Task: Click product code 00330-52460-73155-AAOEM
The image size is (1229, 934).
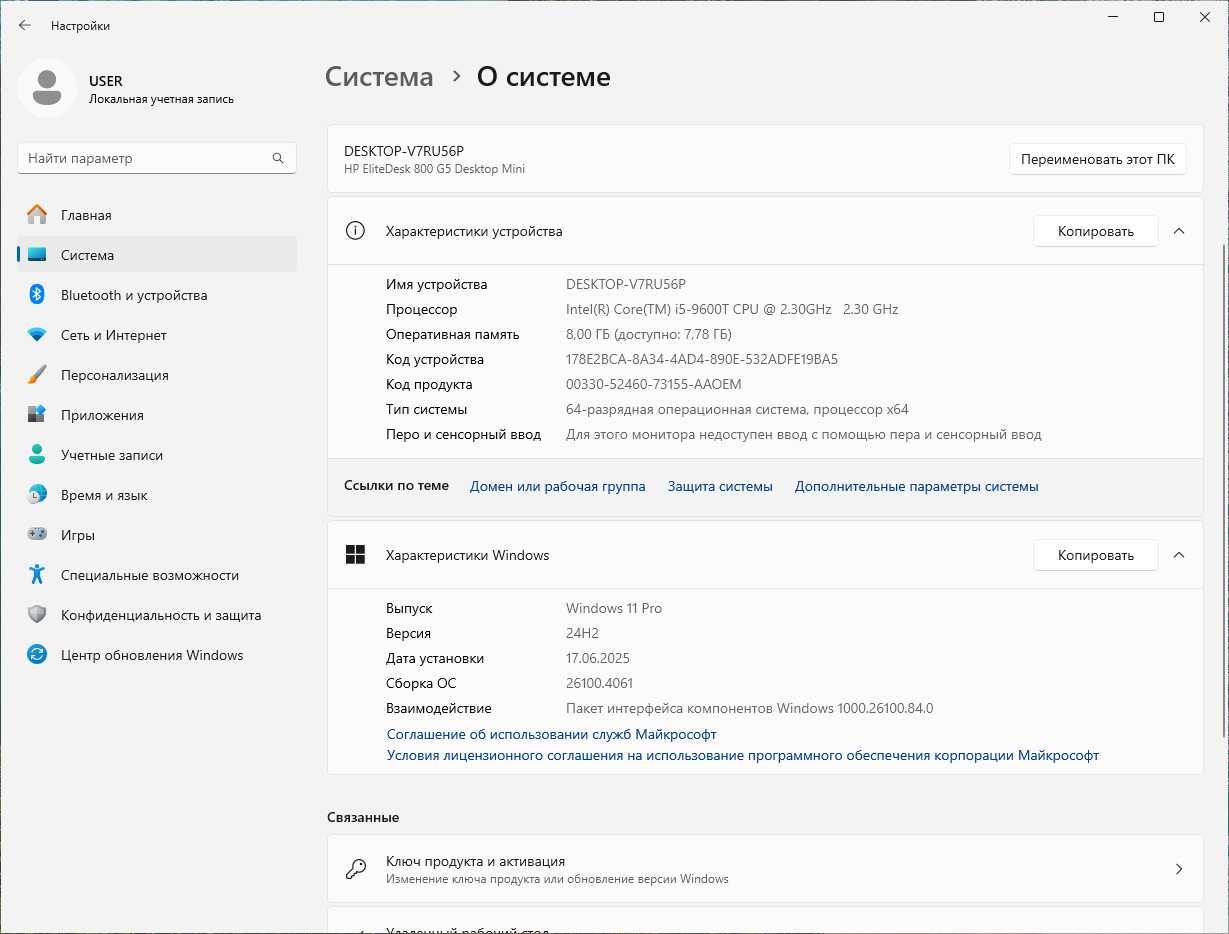Action: pos(653,384)
